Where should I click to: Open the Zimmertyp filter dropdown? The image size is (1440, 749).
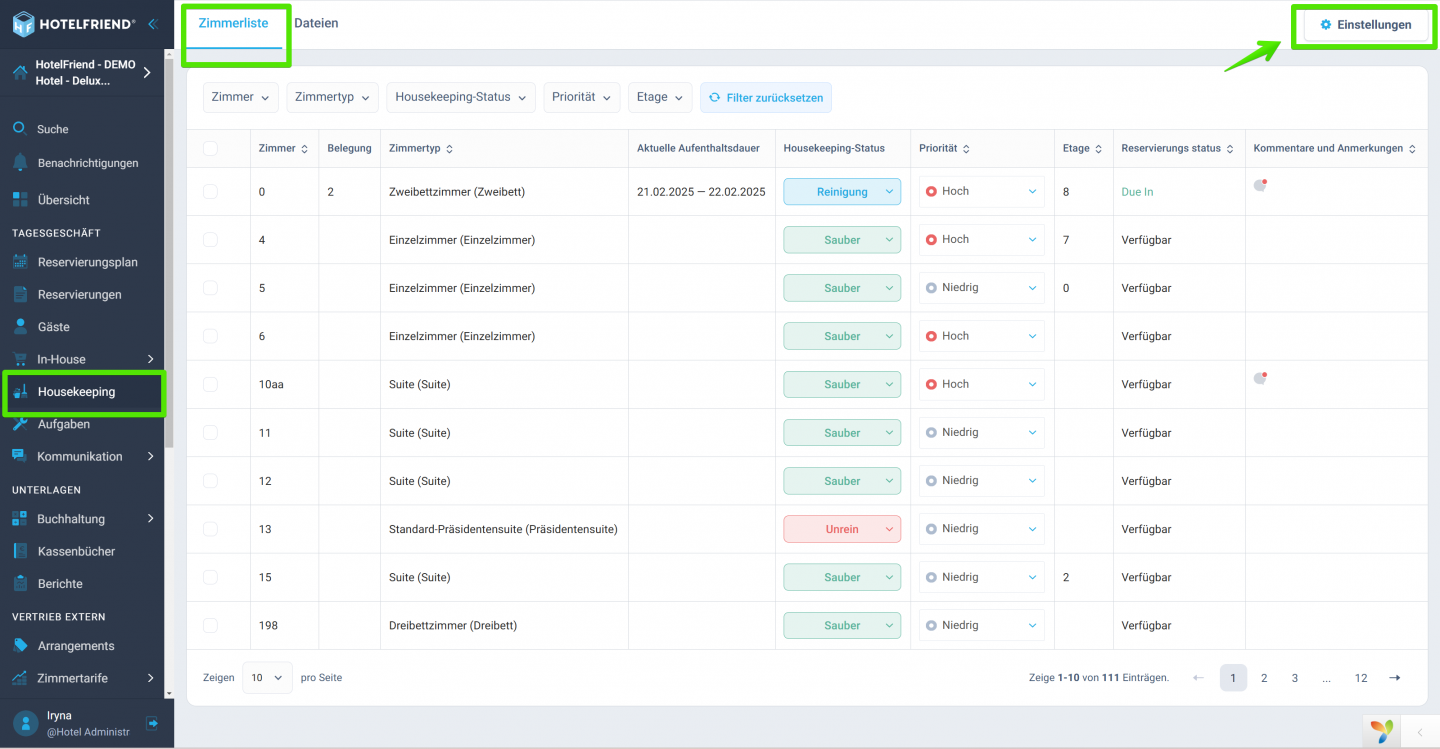pos(332,98)
